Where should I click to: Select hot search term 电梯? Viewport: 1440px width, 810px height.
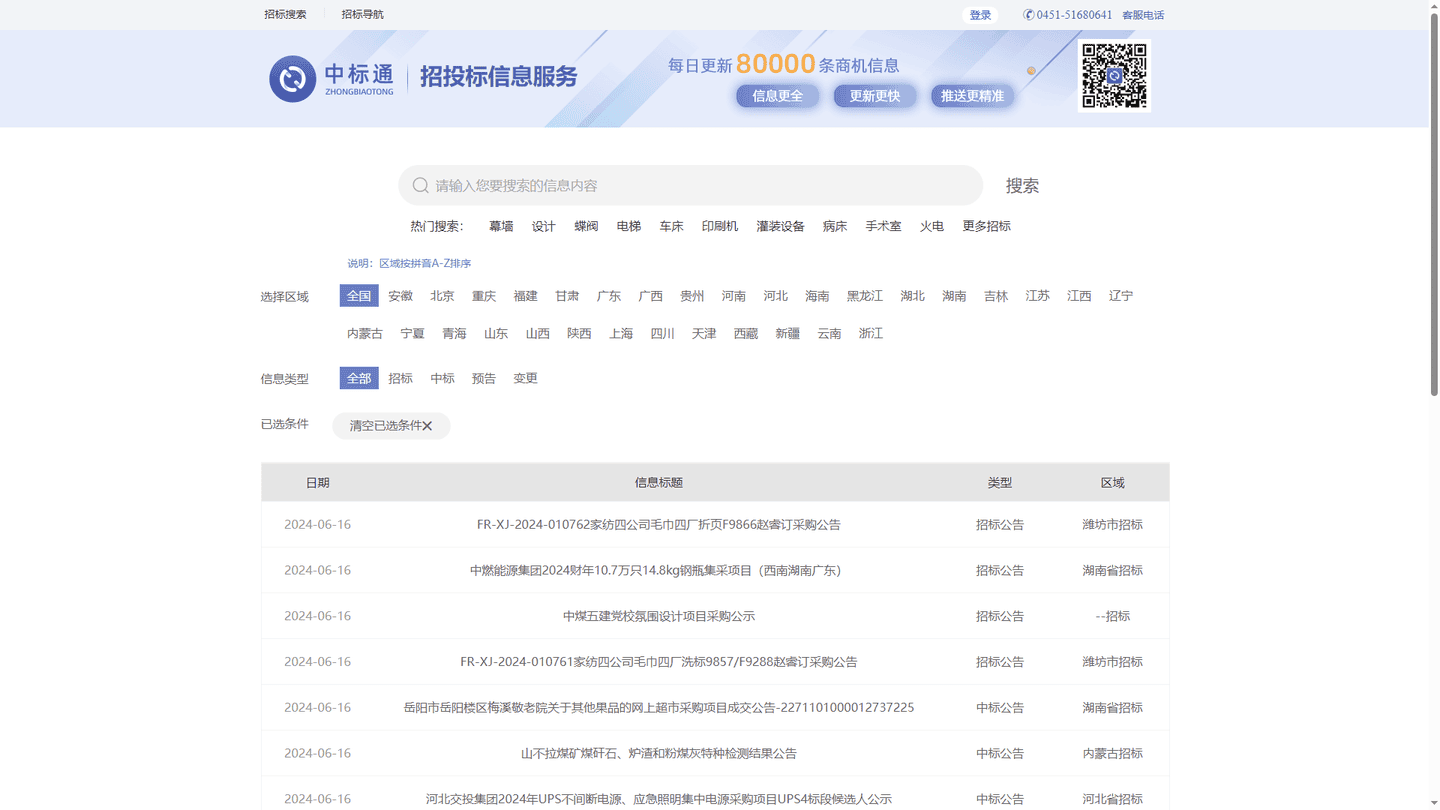(629, 226)
